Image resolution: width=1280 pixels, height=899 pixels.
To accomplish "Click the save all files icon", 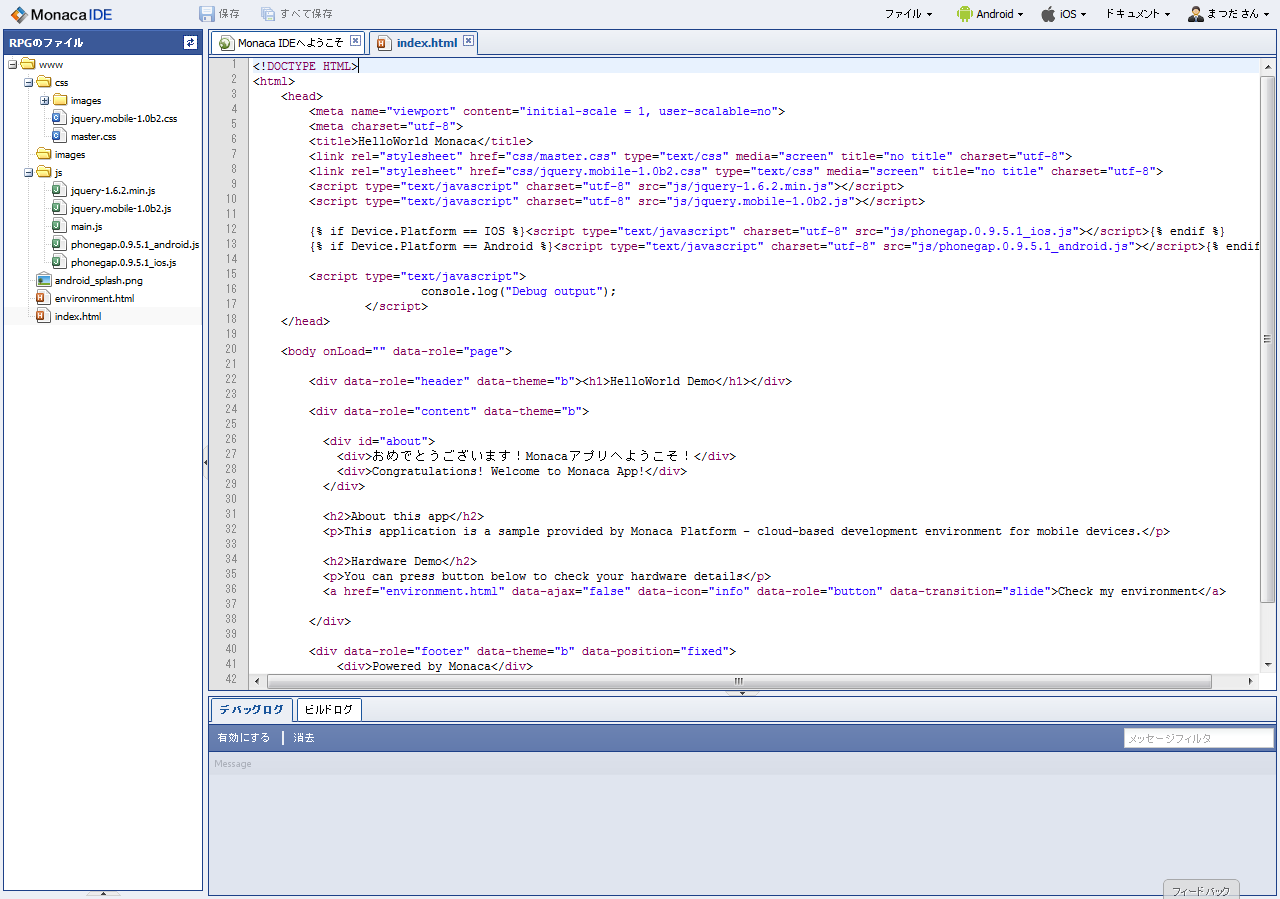I will [267, 14].
